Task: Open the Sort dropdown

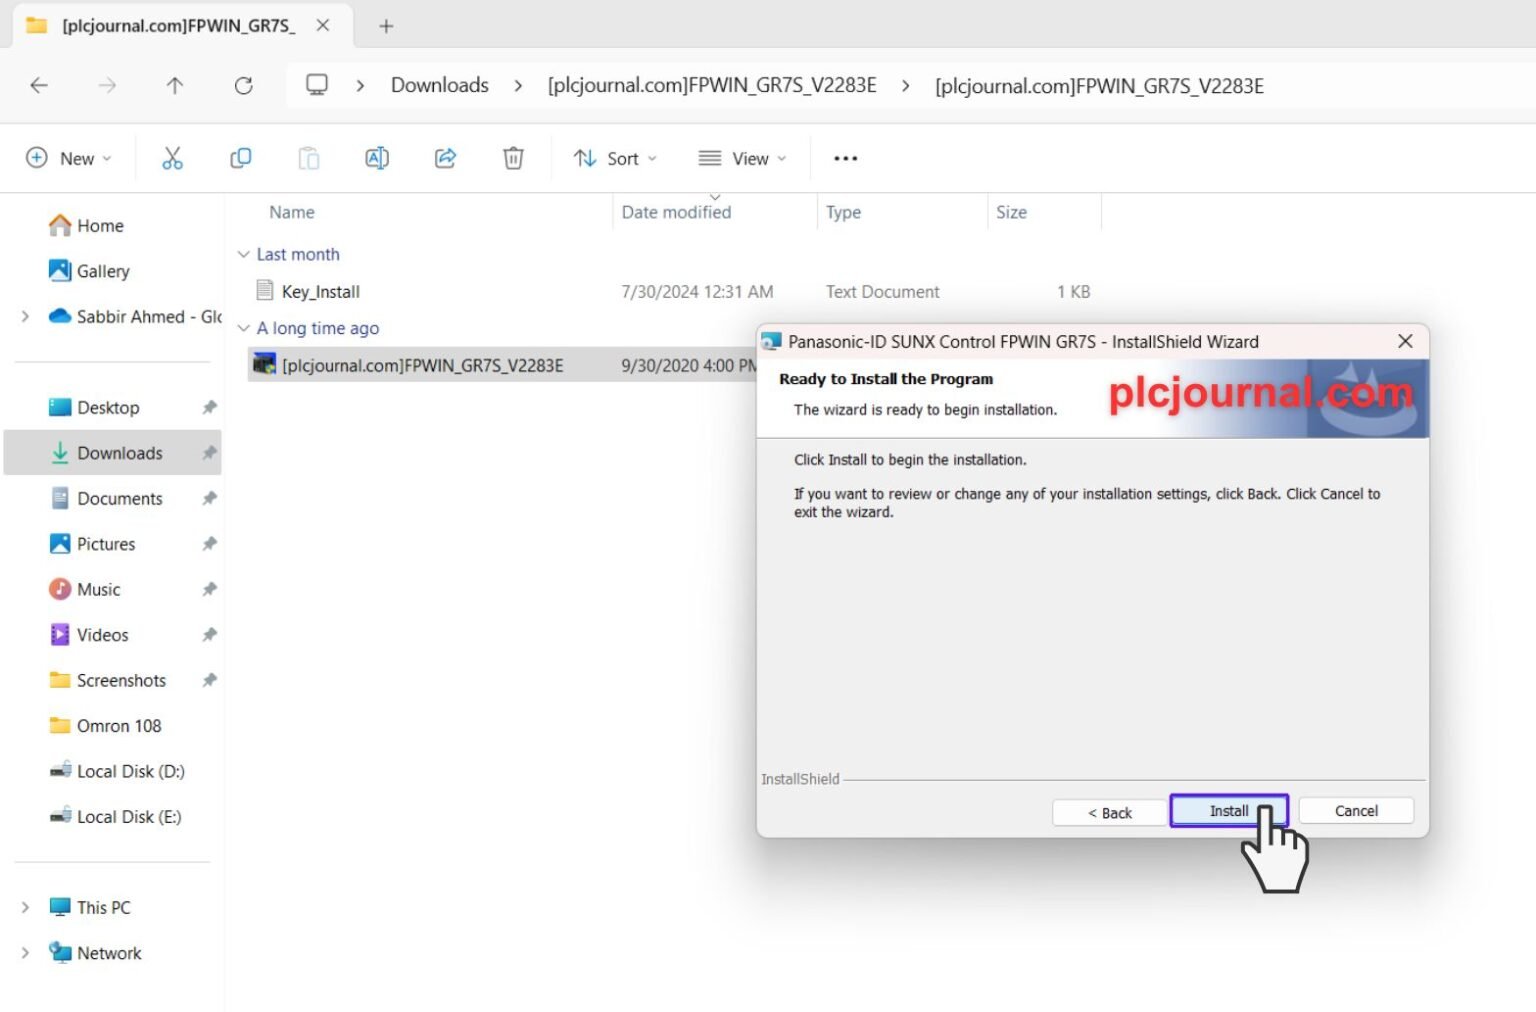Action: point(615,158)
